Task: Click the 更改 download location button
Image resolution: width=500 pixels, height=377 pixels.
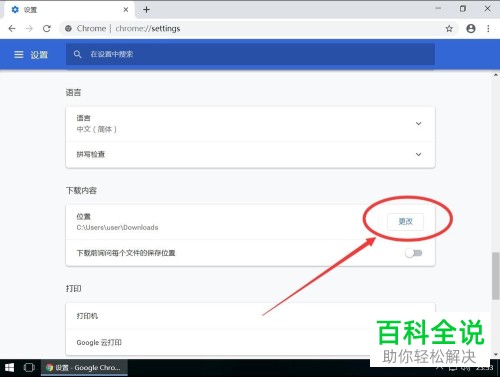Action: coord(405,222)
